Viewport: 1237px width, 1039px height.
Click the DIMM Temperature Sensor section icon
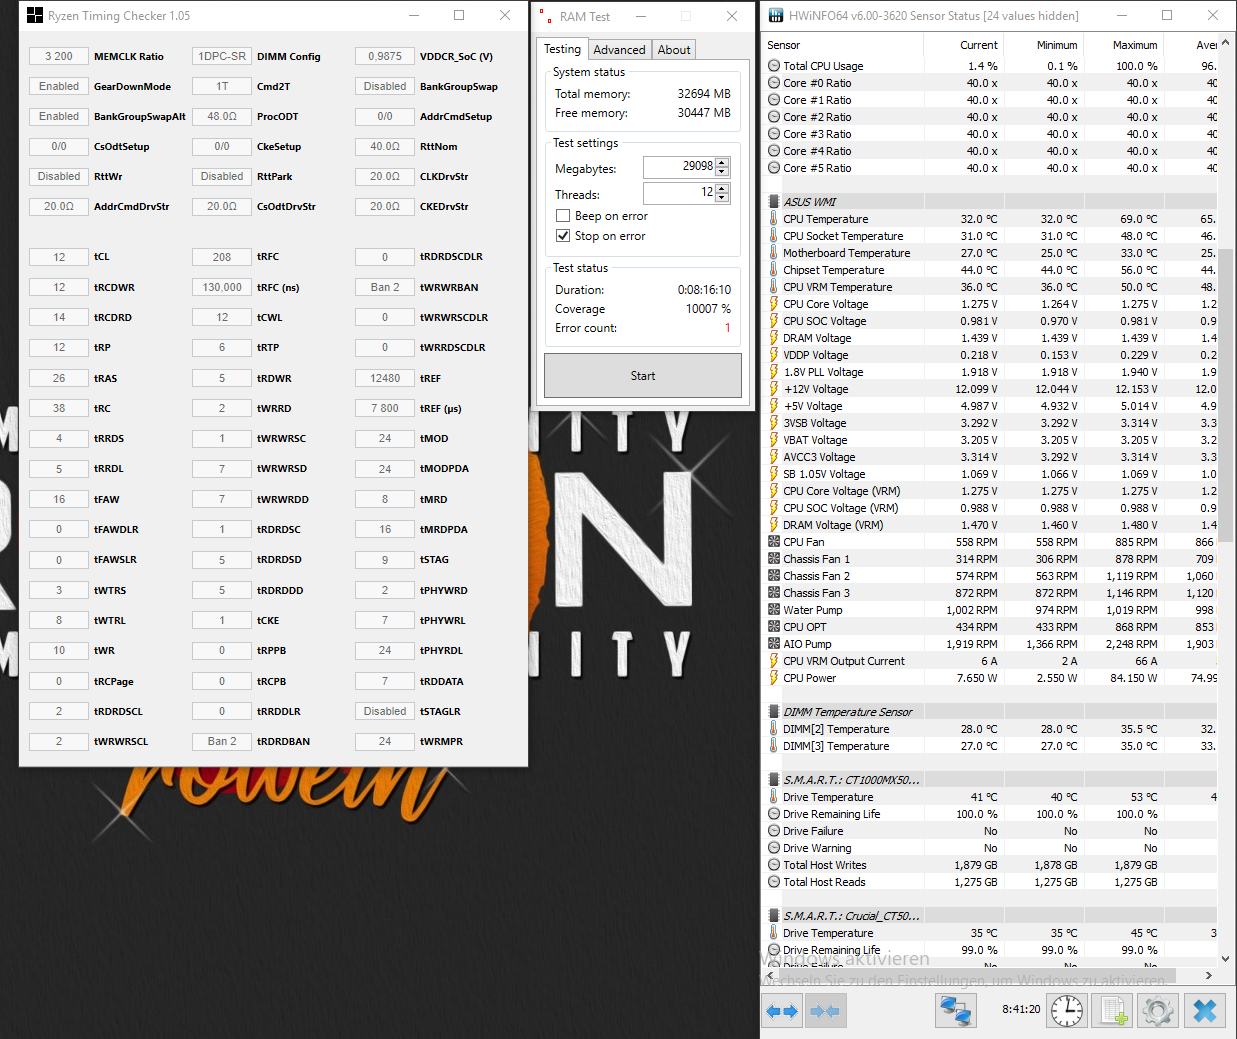point(773,712)
